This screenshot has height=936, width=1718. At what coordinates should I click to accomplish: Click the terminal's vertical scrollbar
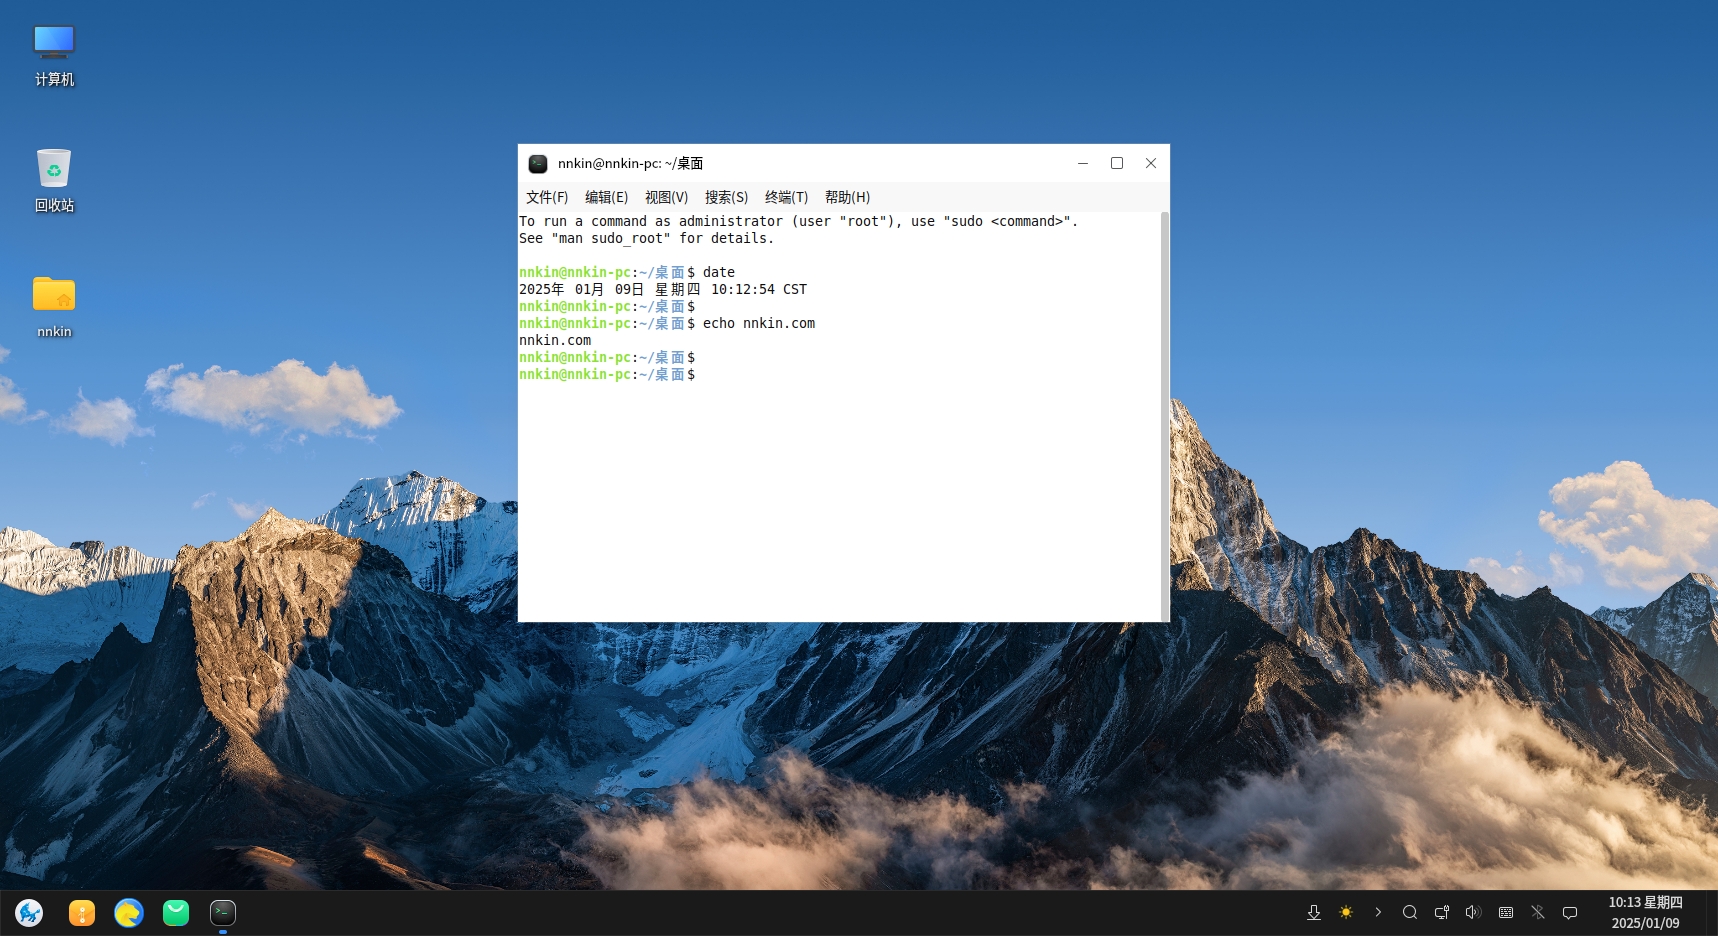1164,415
